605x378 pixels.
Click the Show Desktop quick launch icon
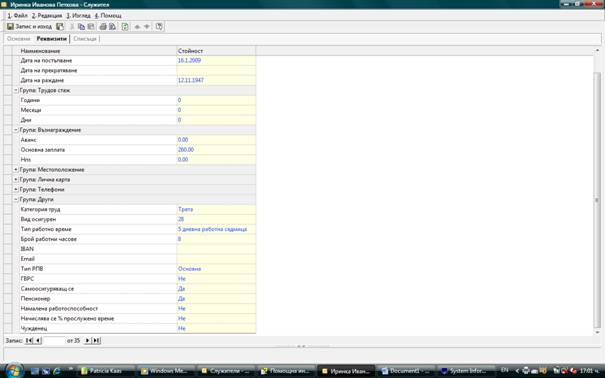(x=35, y=371)
